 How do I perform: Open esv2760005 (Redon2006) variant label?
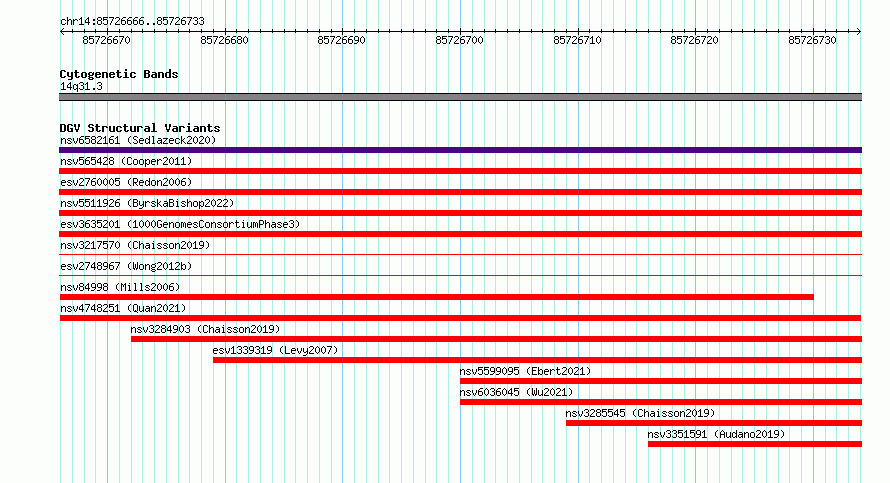click(126, 182)
